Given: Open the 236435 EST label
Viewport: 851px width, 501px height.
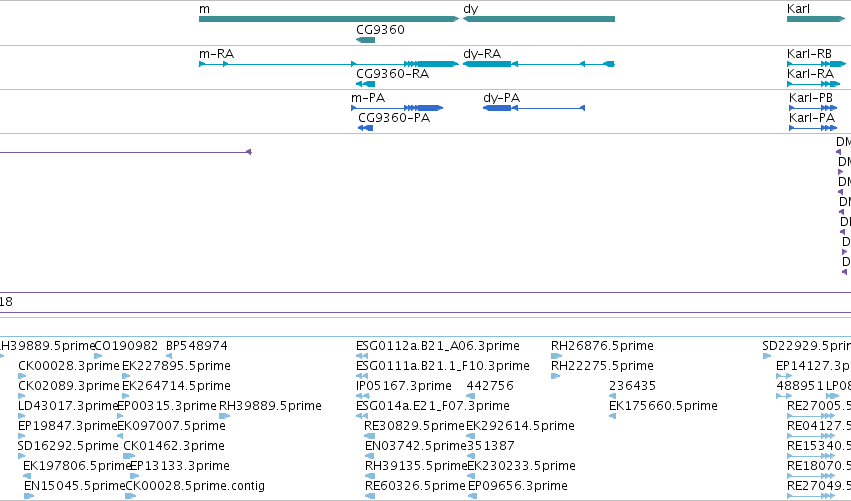Looking at the screenshot, I should pos(632,386).
